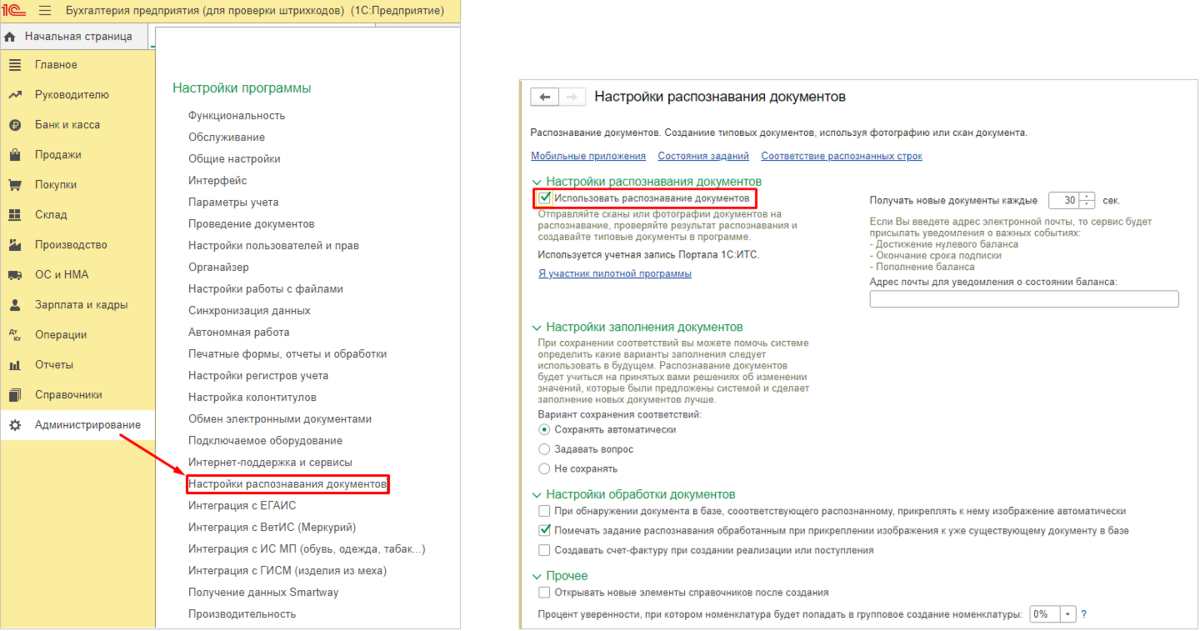Open Интернет-поддержка и сервисы item
The image size is (1200, 631).
tap(270, 463)
